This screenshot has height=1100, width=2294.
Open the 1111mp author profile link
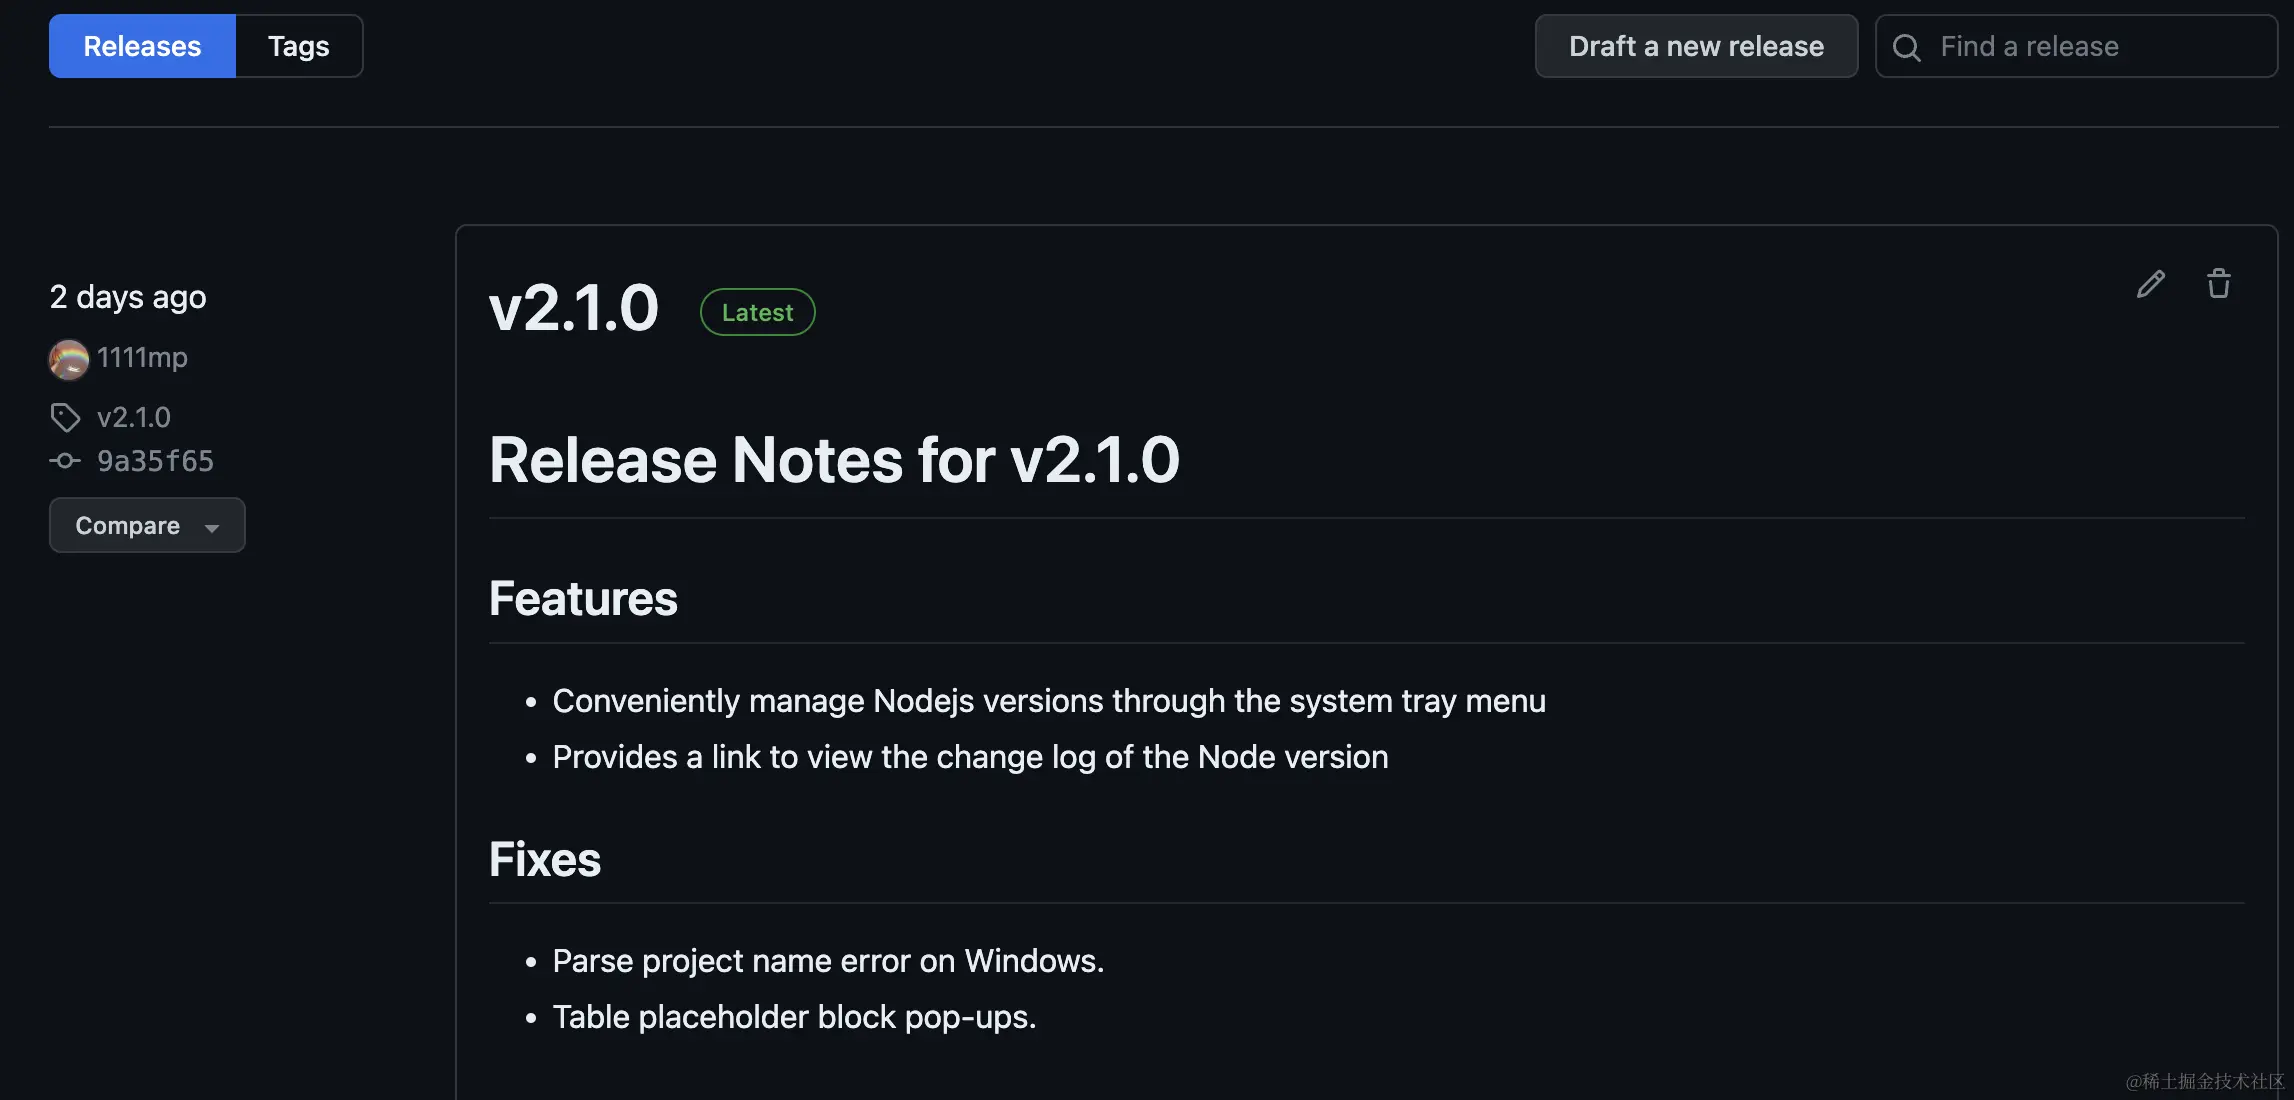[x=142, y=357]
